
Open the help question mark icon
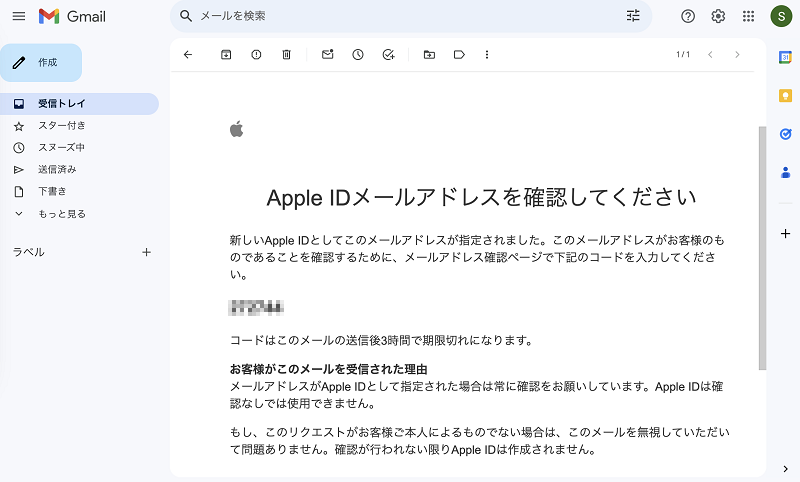[688, 16]
